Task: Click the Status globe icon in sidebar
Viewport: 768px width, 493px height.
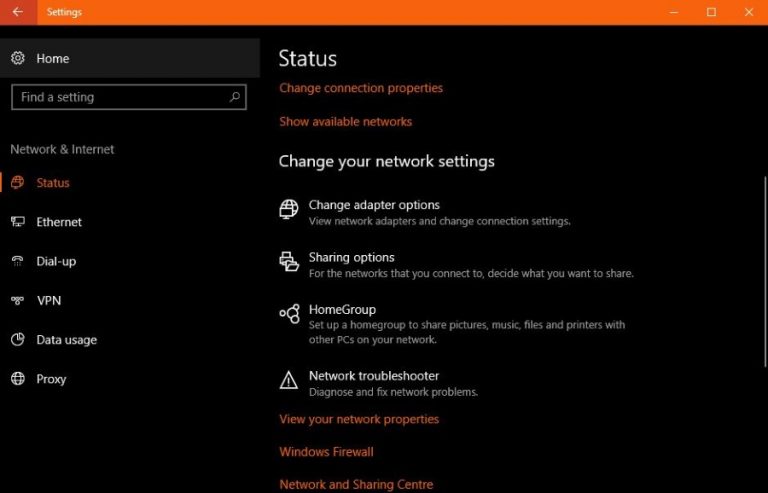Action: (x=18, y=183)
